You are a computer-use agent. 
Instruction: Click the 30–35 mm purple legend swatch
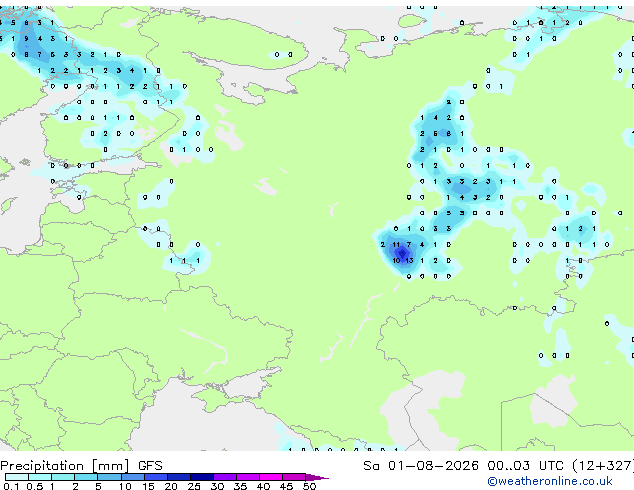224,477
